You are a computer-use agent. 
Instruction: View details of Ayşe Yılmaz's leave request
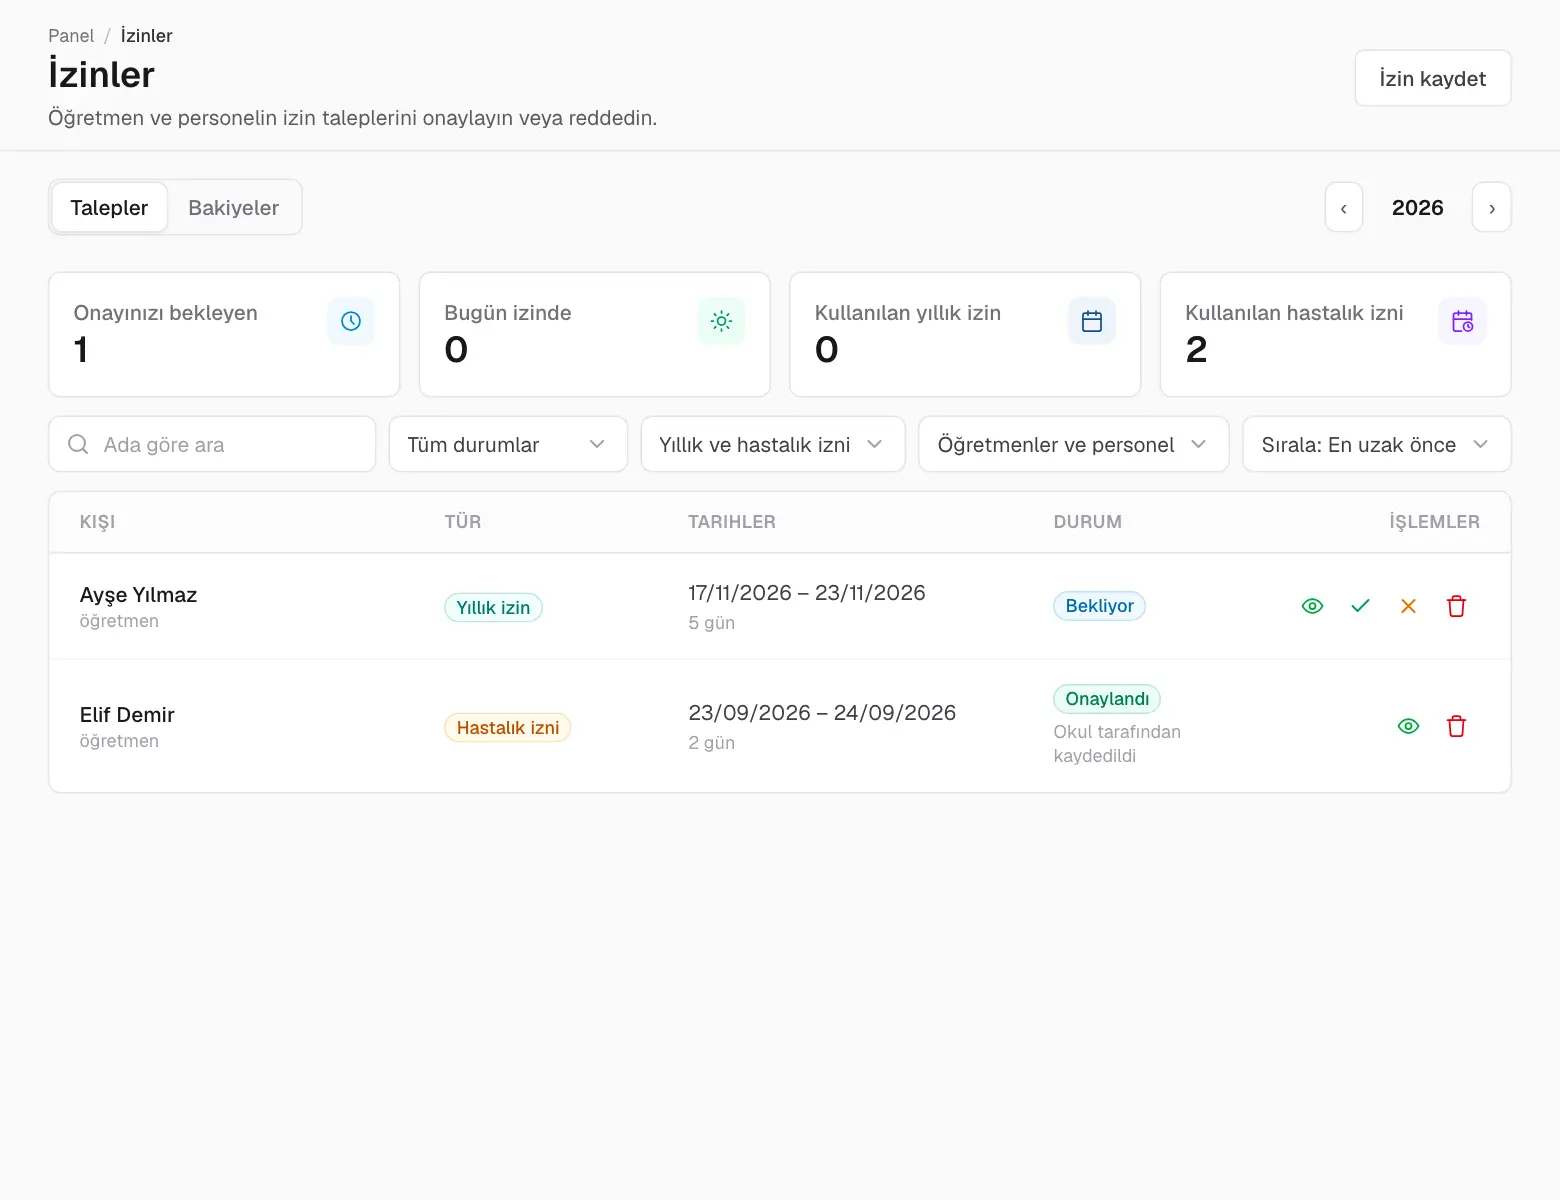(1312, 606)
